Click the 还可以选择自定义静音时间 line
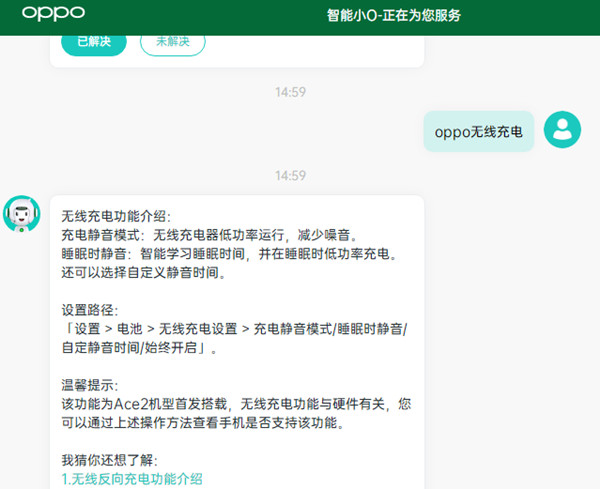 click(x=144, y=272)
